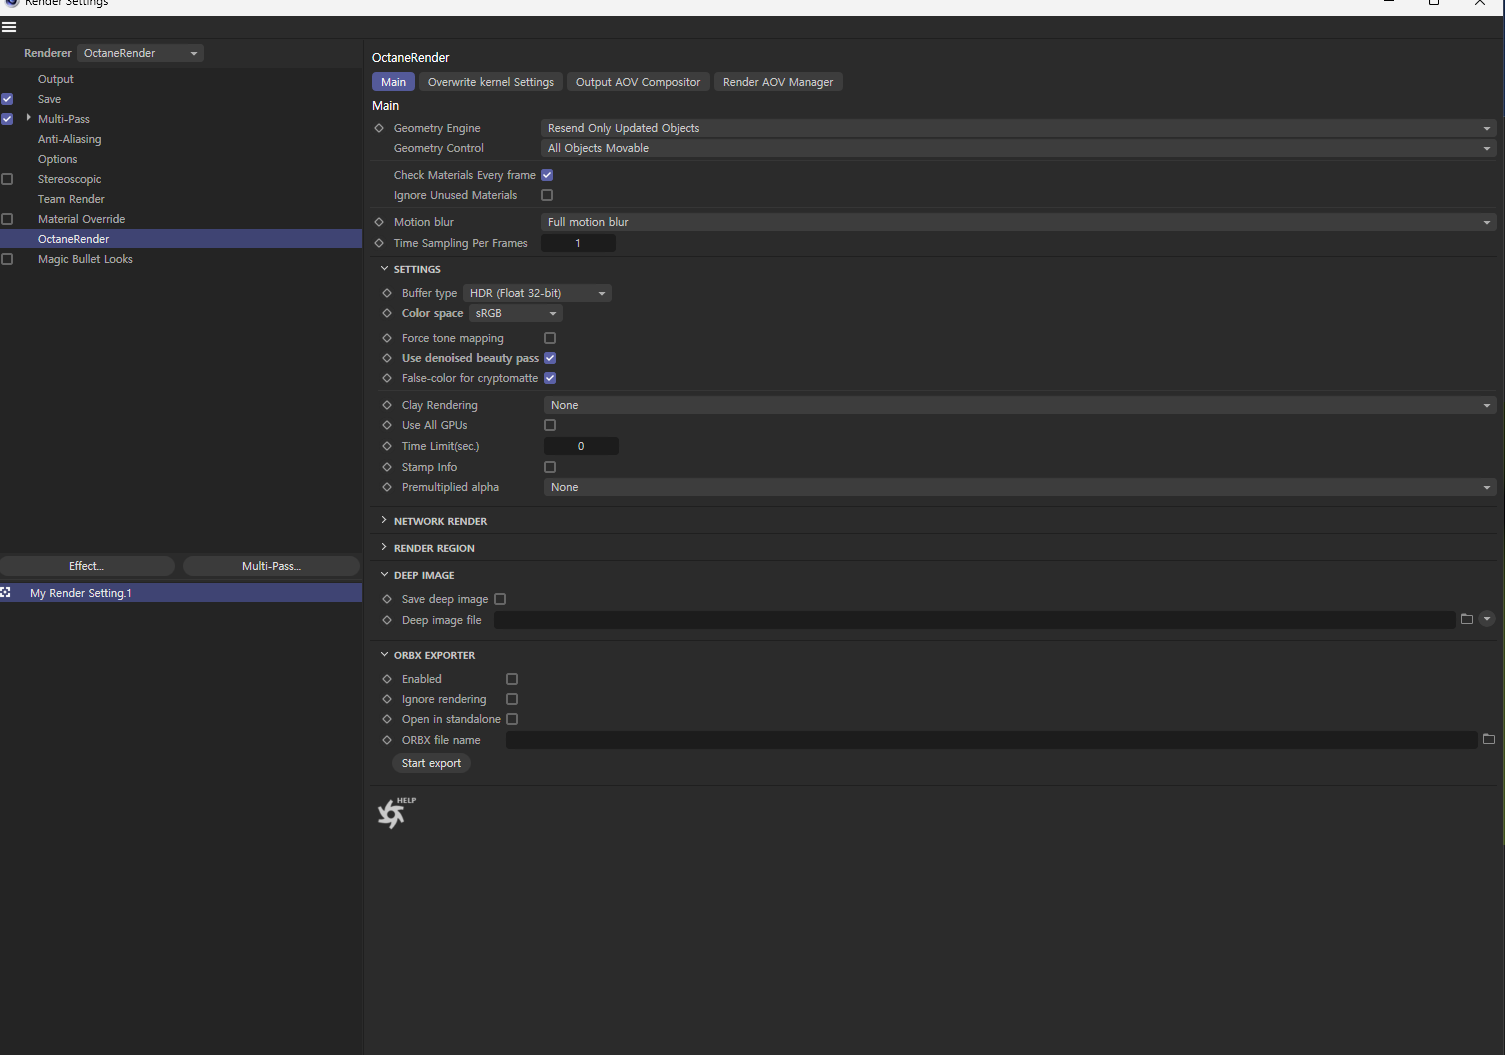This screenshot has width=1505, height=1055.
Task: Click the keyframe diamond beside ORBX file name
Action: (387, 740)
